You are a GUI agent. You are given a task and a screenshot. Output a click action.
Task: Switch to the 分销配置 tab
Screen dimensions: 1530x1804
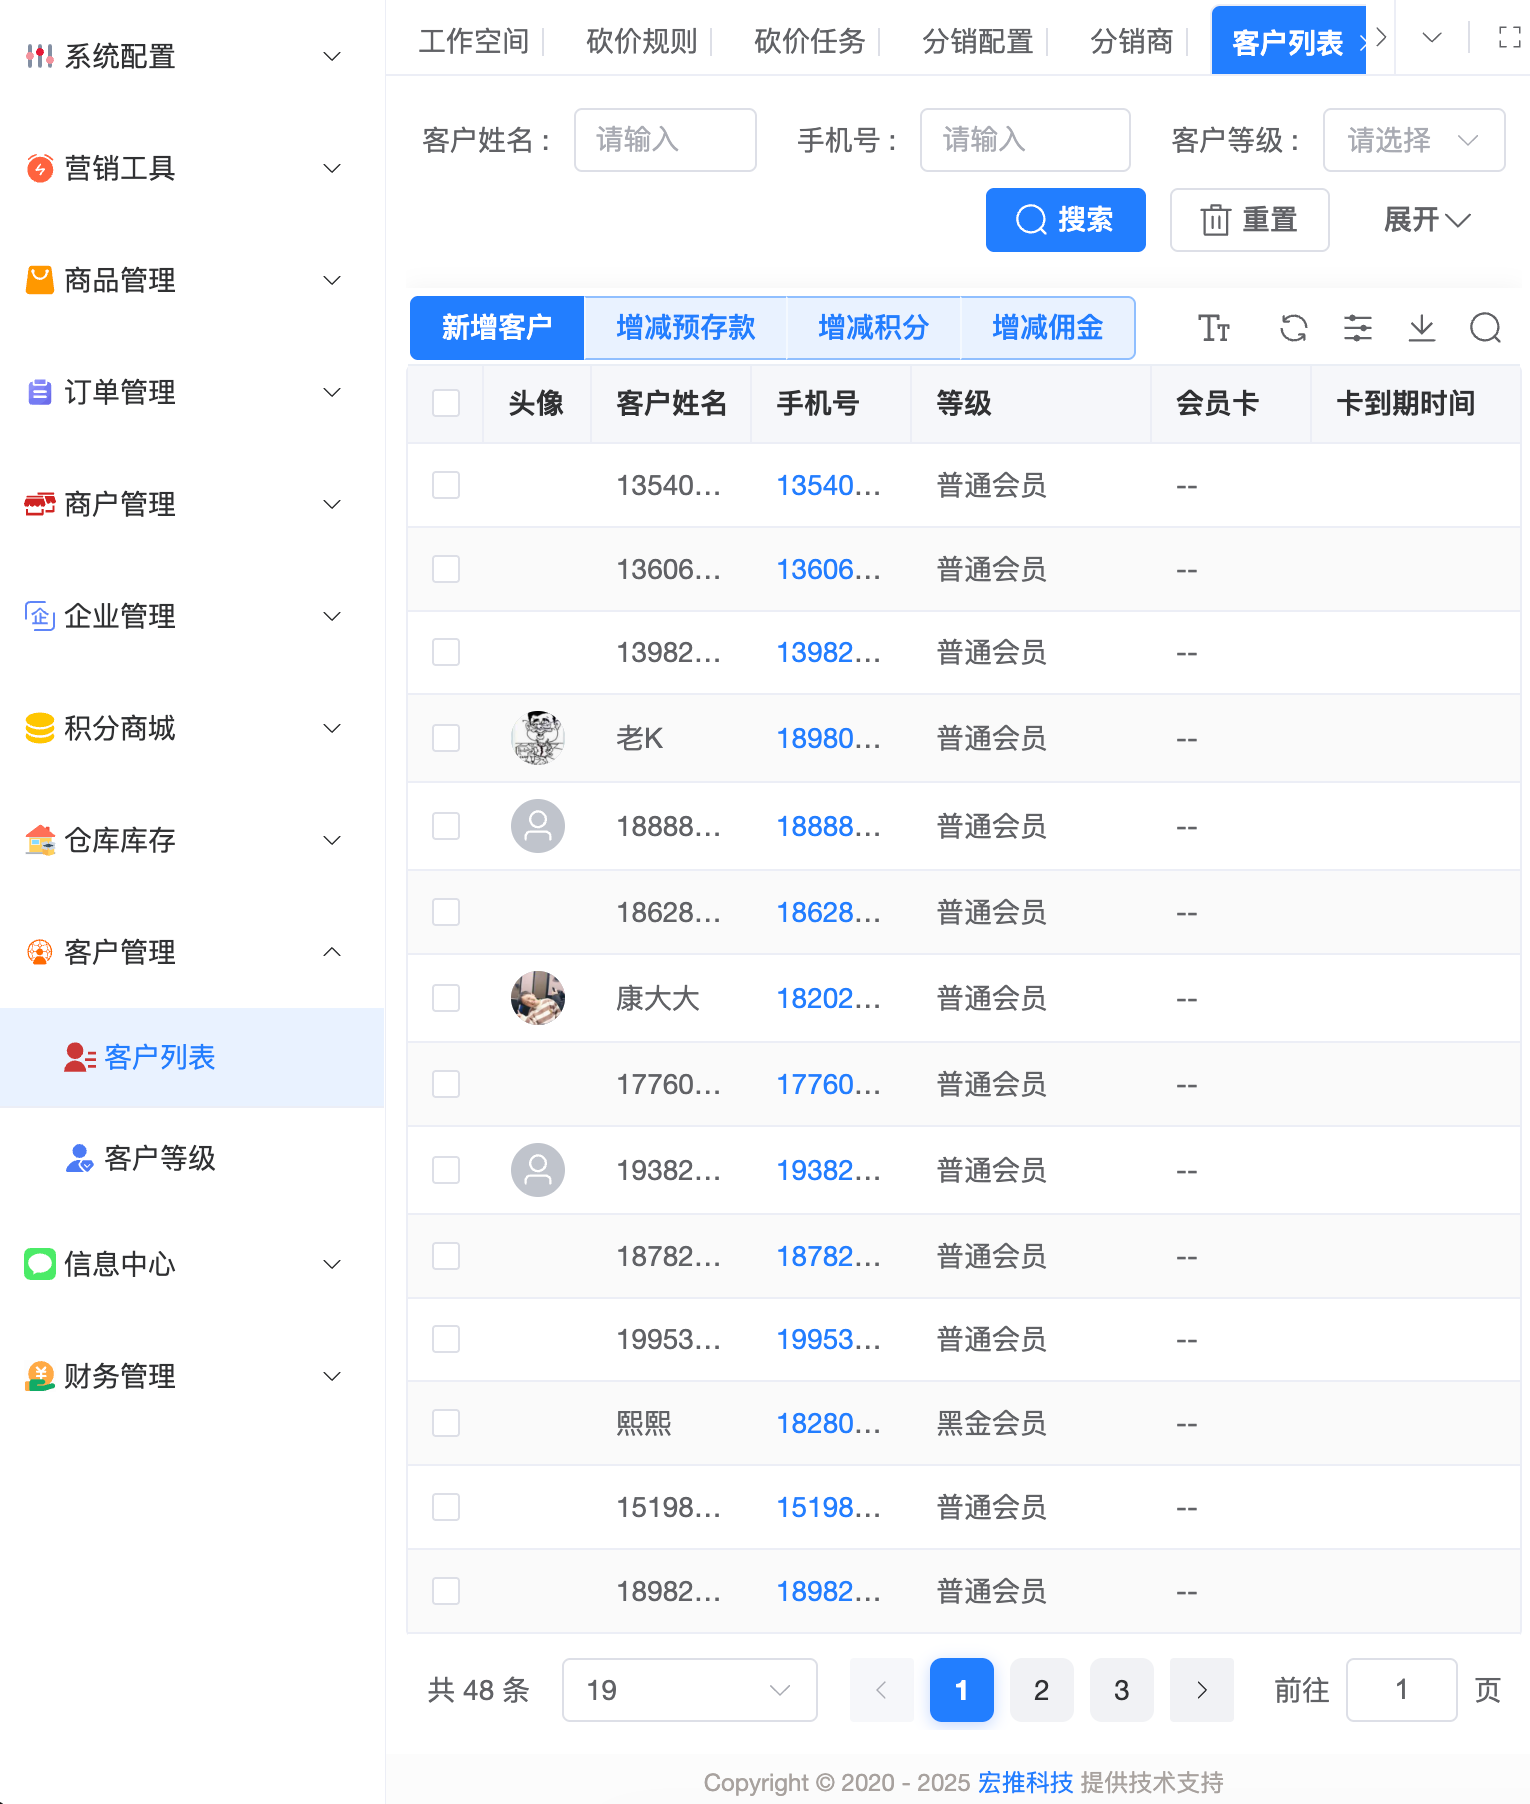(978, 41)
